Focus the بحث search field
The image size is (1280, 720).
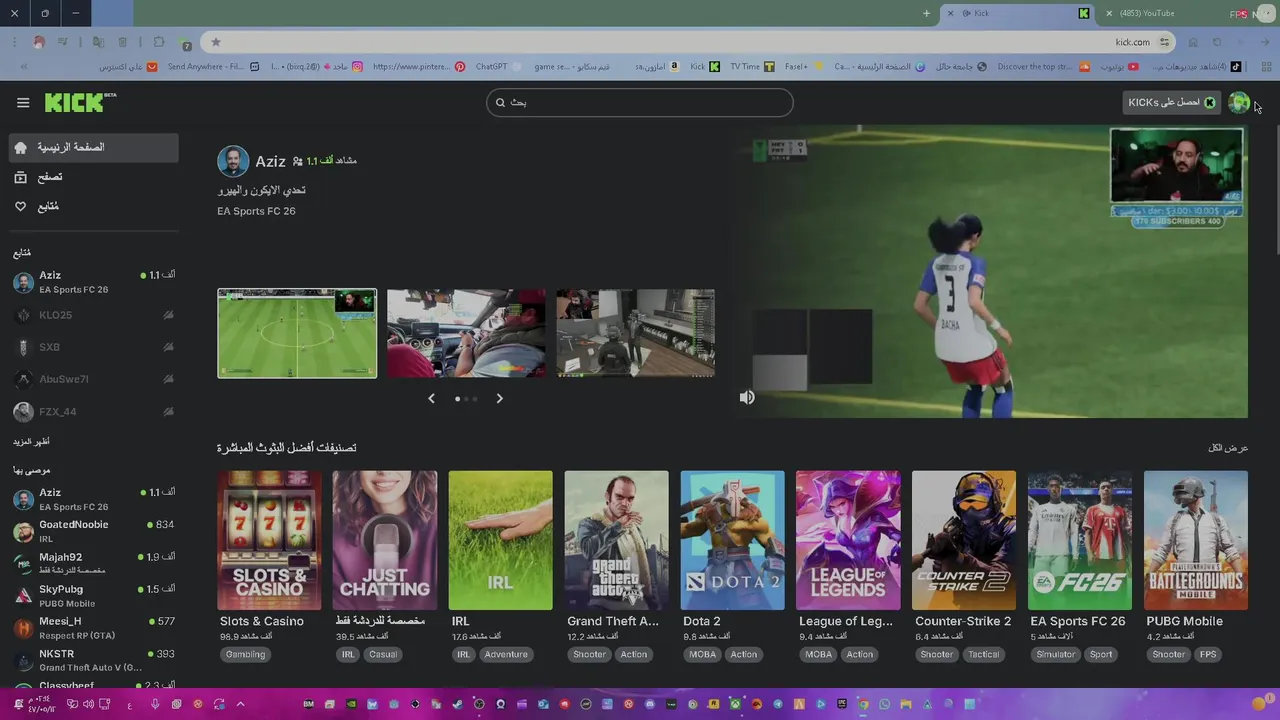(x=640, y=102)
